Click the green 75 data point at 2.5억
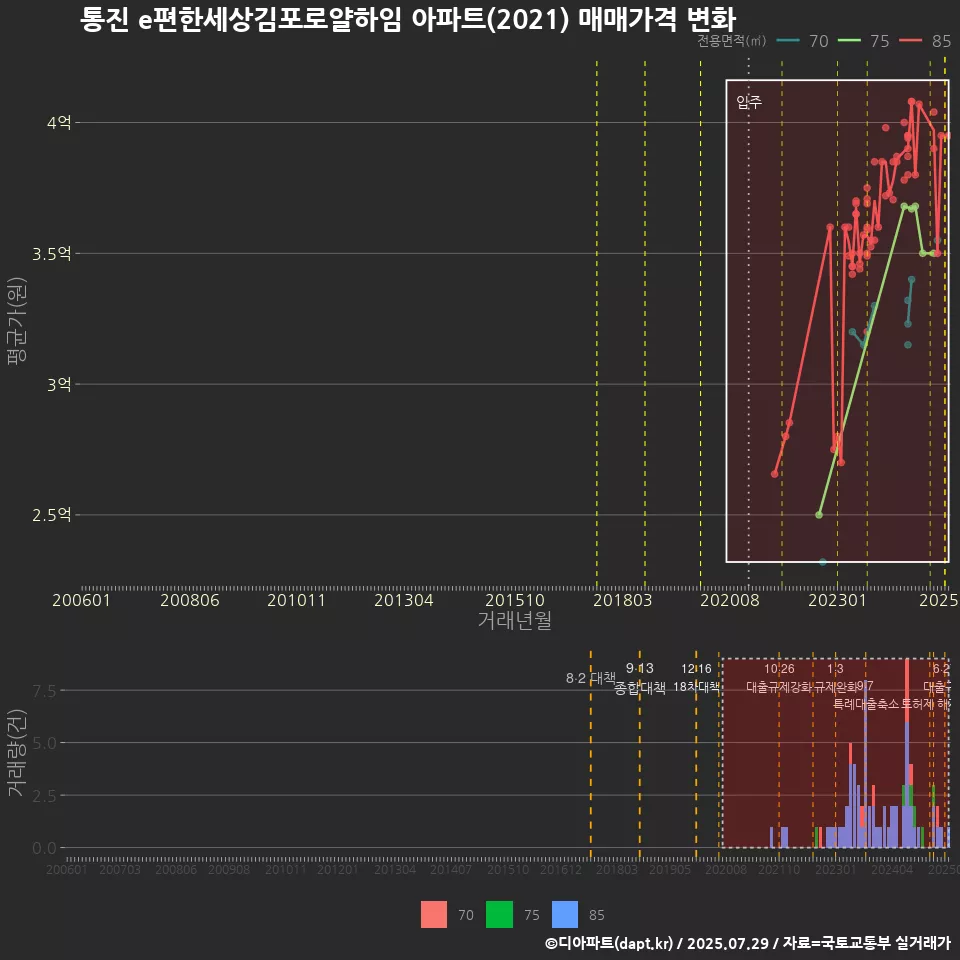 tap(819, 515)
